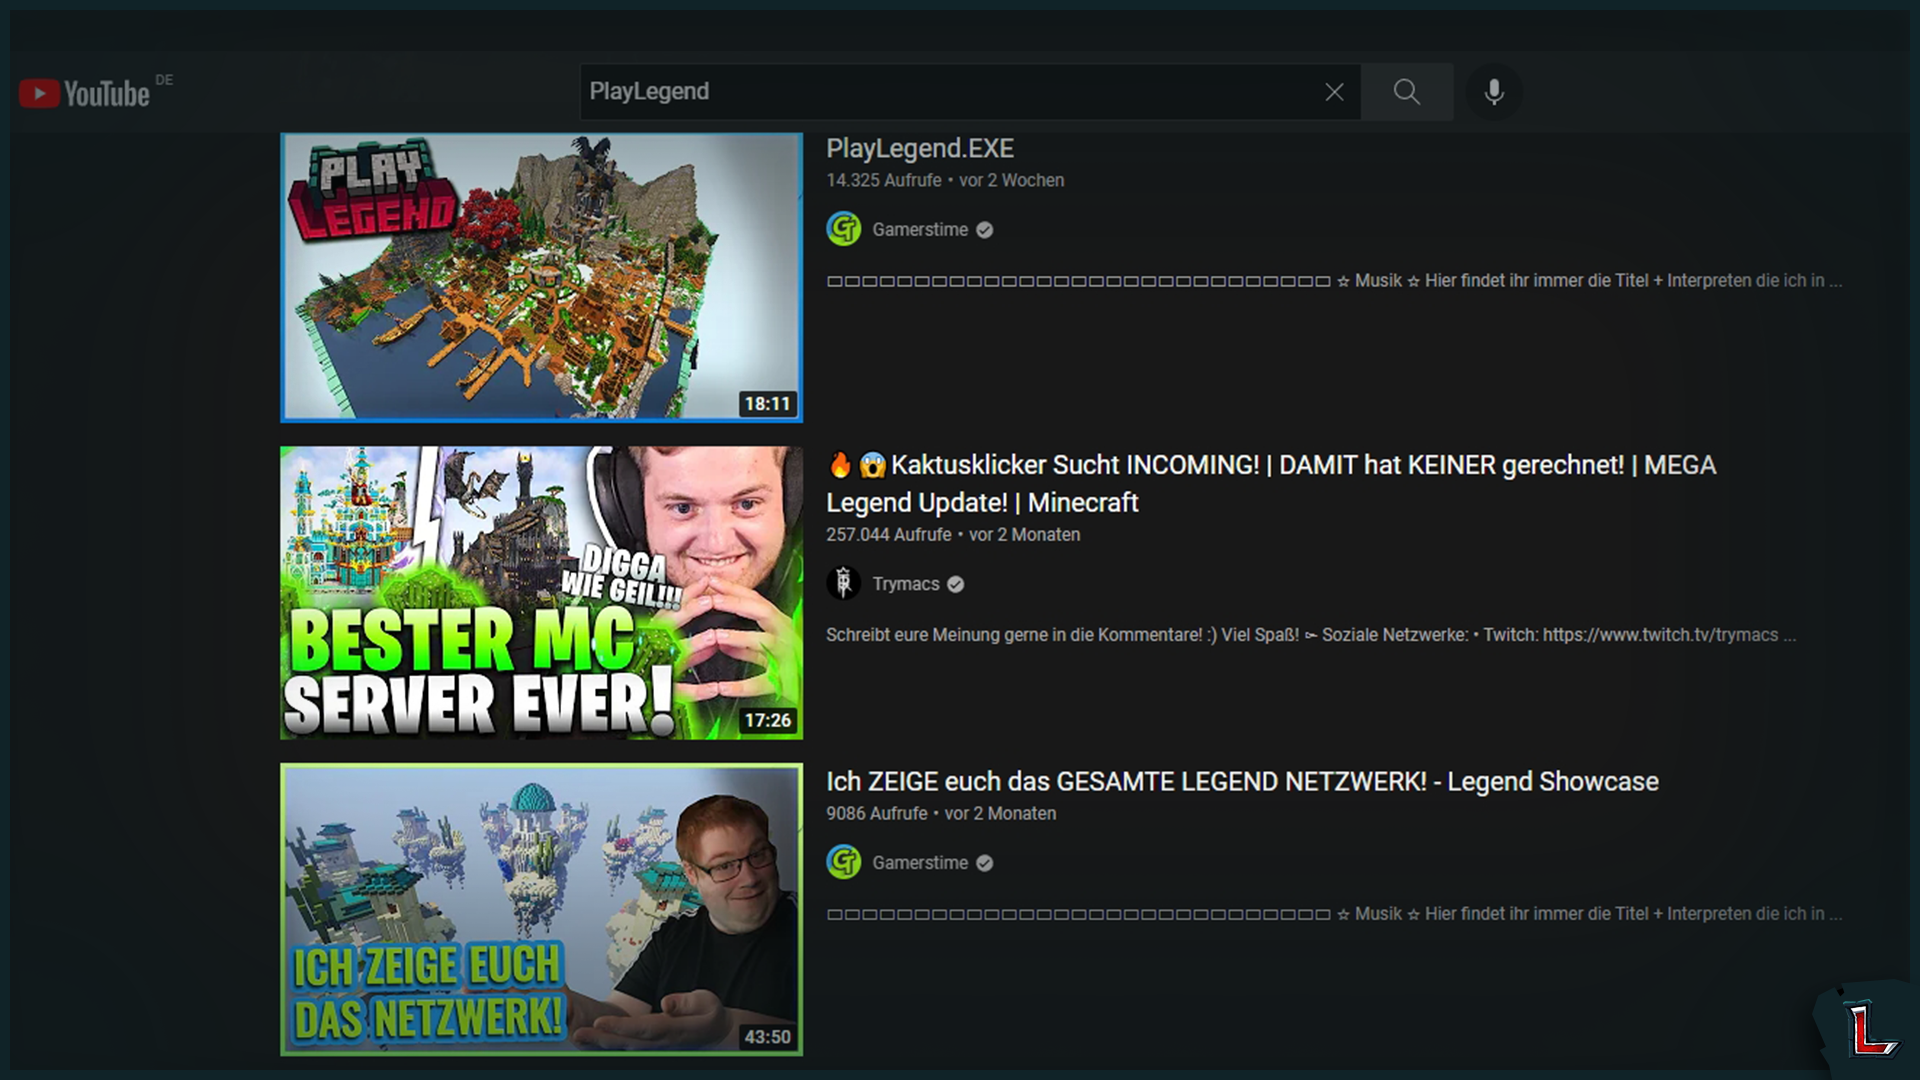Open the Legend Showcase video title
Screen dimensions: 1920x1080
1242,782
